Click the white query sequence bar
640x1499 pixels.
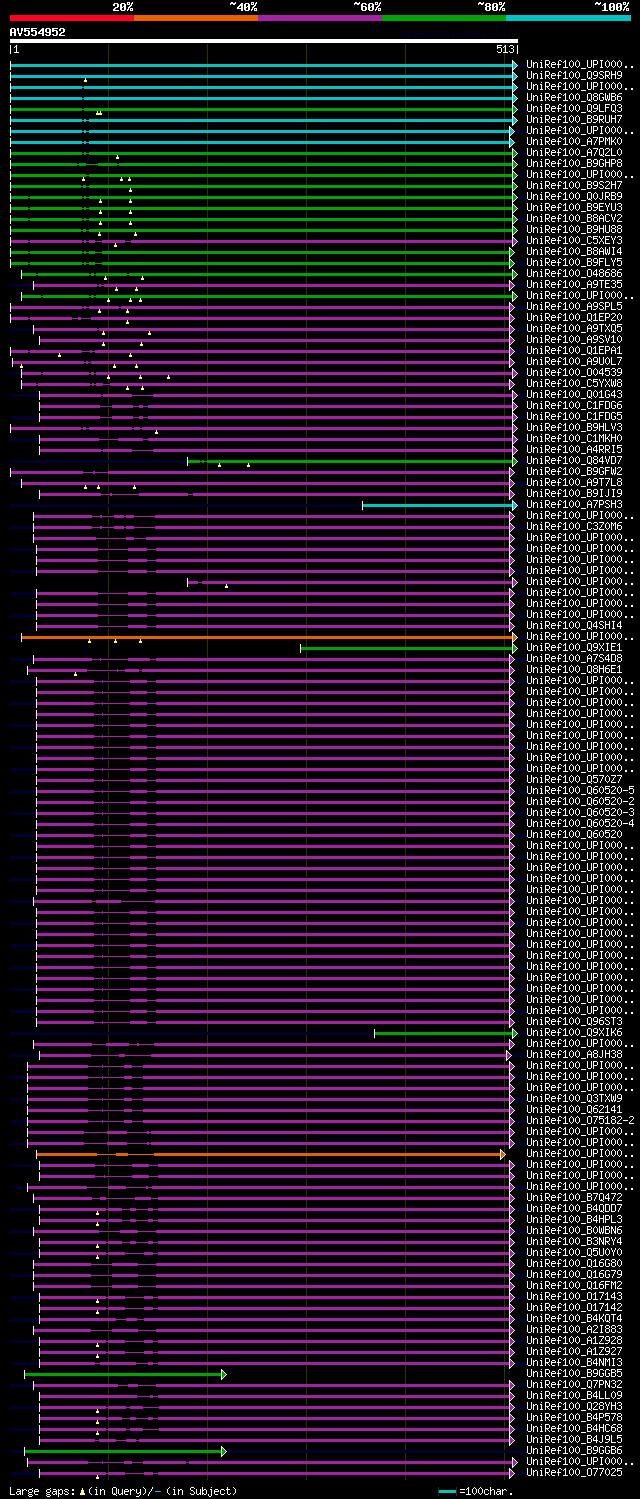[263, 41]
